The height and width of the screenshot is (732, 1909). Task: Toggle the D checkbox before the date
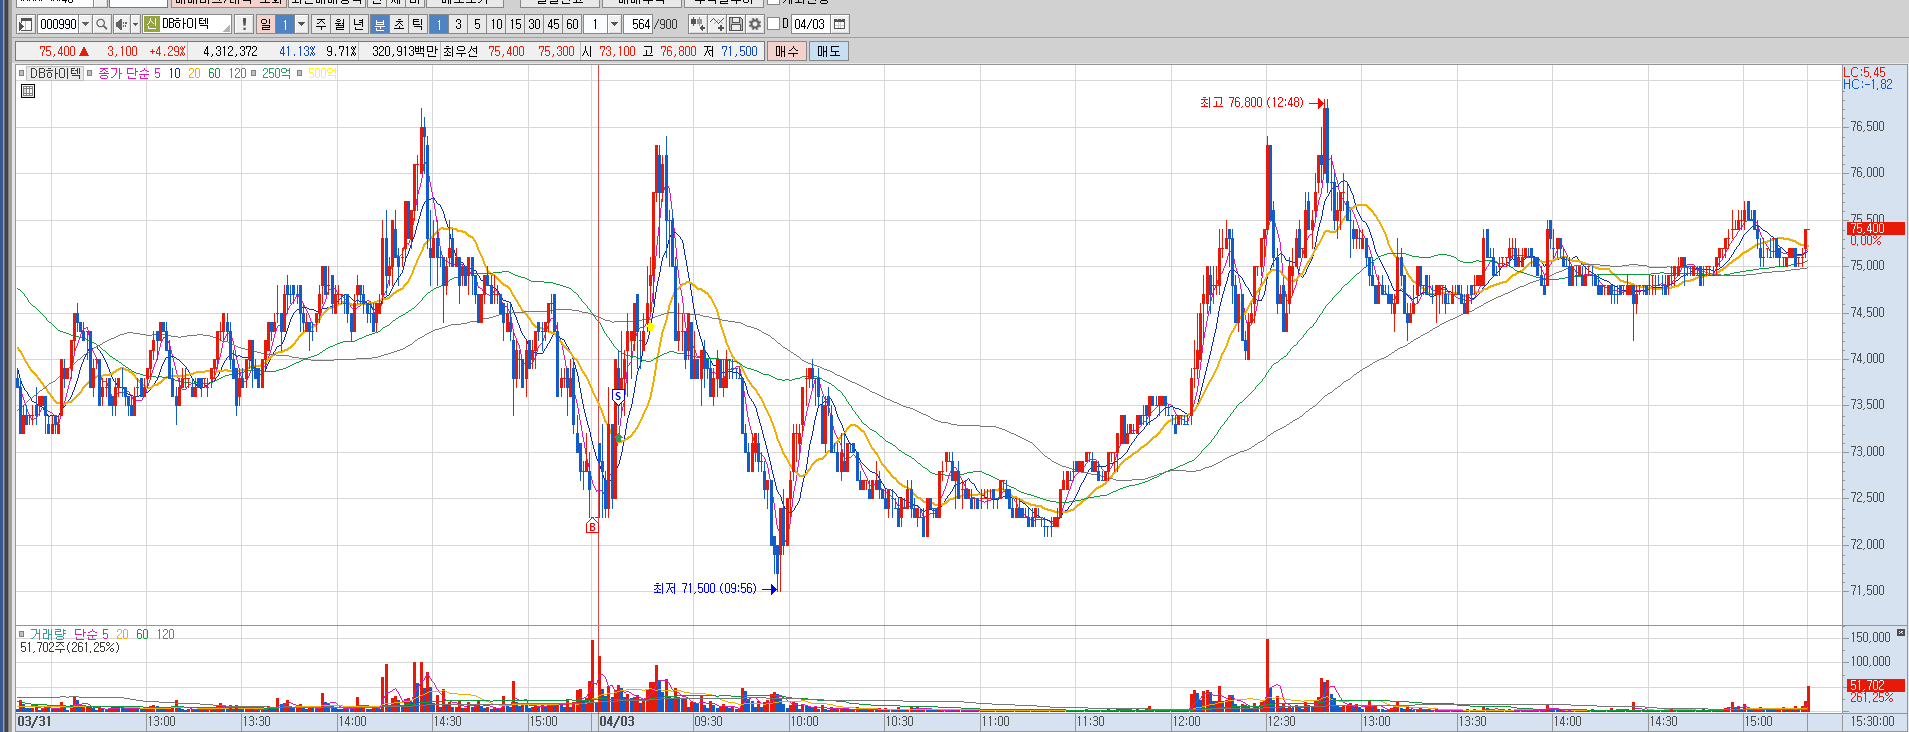[x=773, y=24]
